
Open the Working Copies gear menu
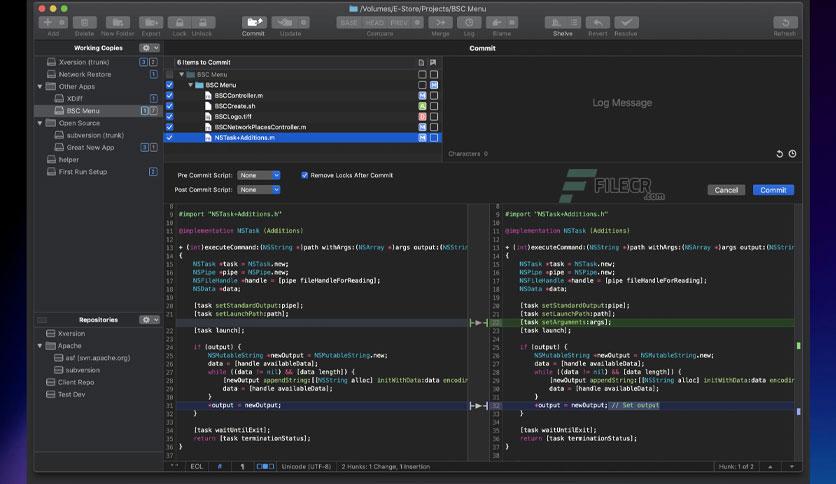pos(150,48)
